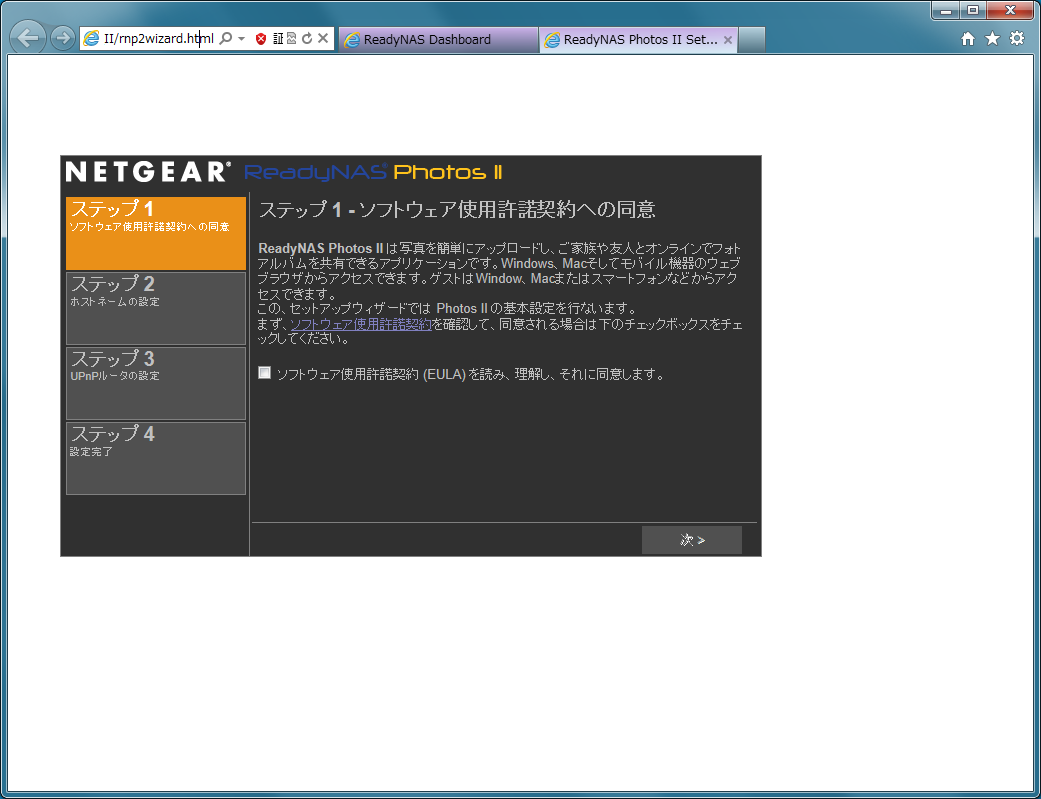Click the red security certificate error icon
The height and width of the screenshot is (799, 1041).
(x=261, y=39)
